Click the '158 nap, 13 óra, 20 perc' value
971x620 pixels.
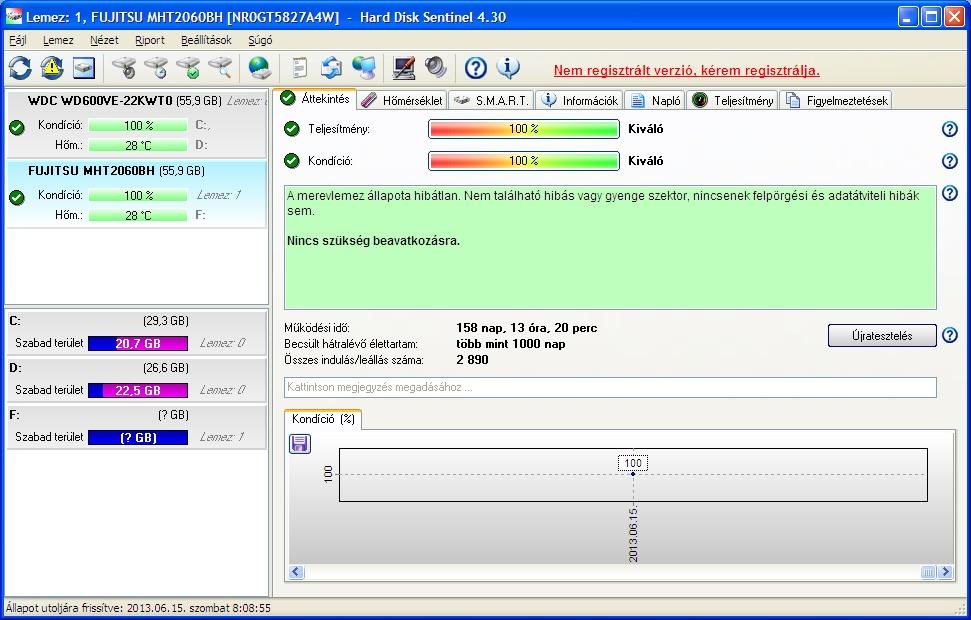(x=527, y=328)
